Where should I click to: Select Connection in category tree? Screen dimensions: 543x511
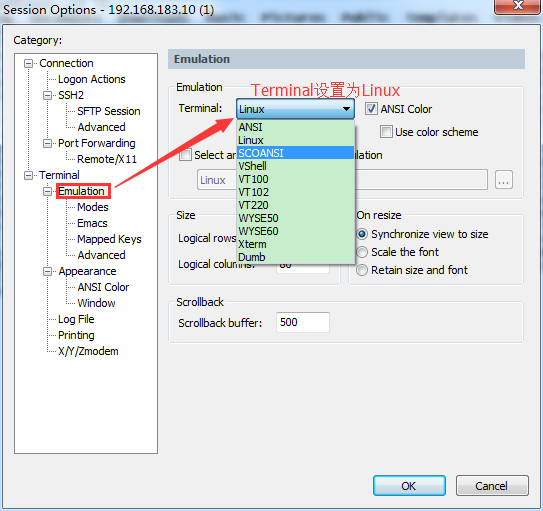(66, 63)
